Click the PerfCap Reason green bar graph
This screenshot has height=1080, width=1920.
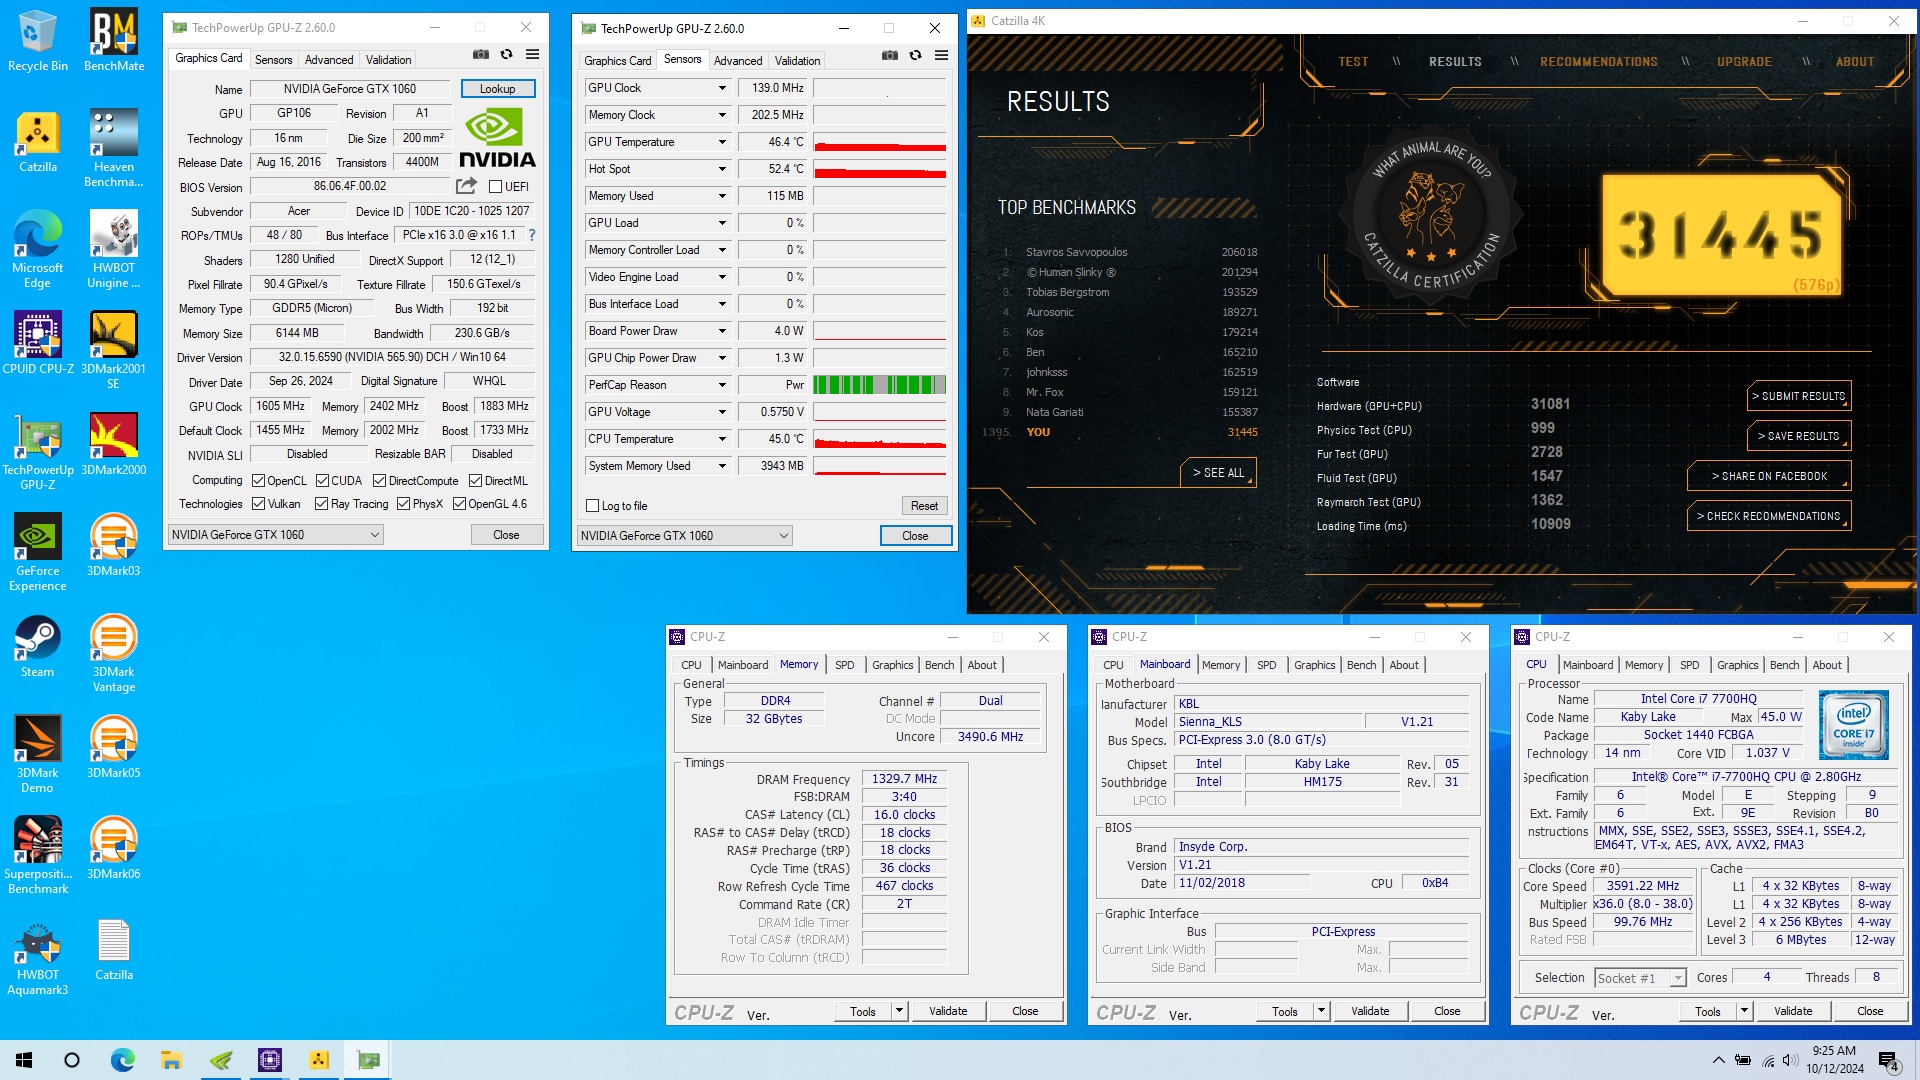880,385
